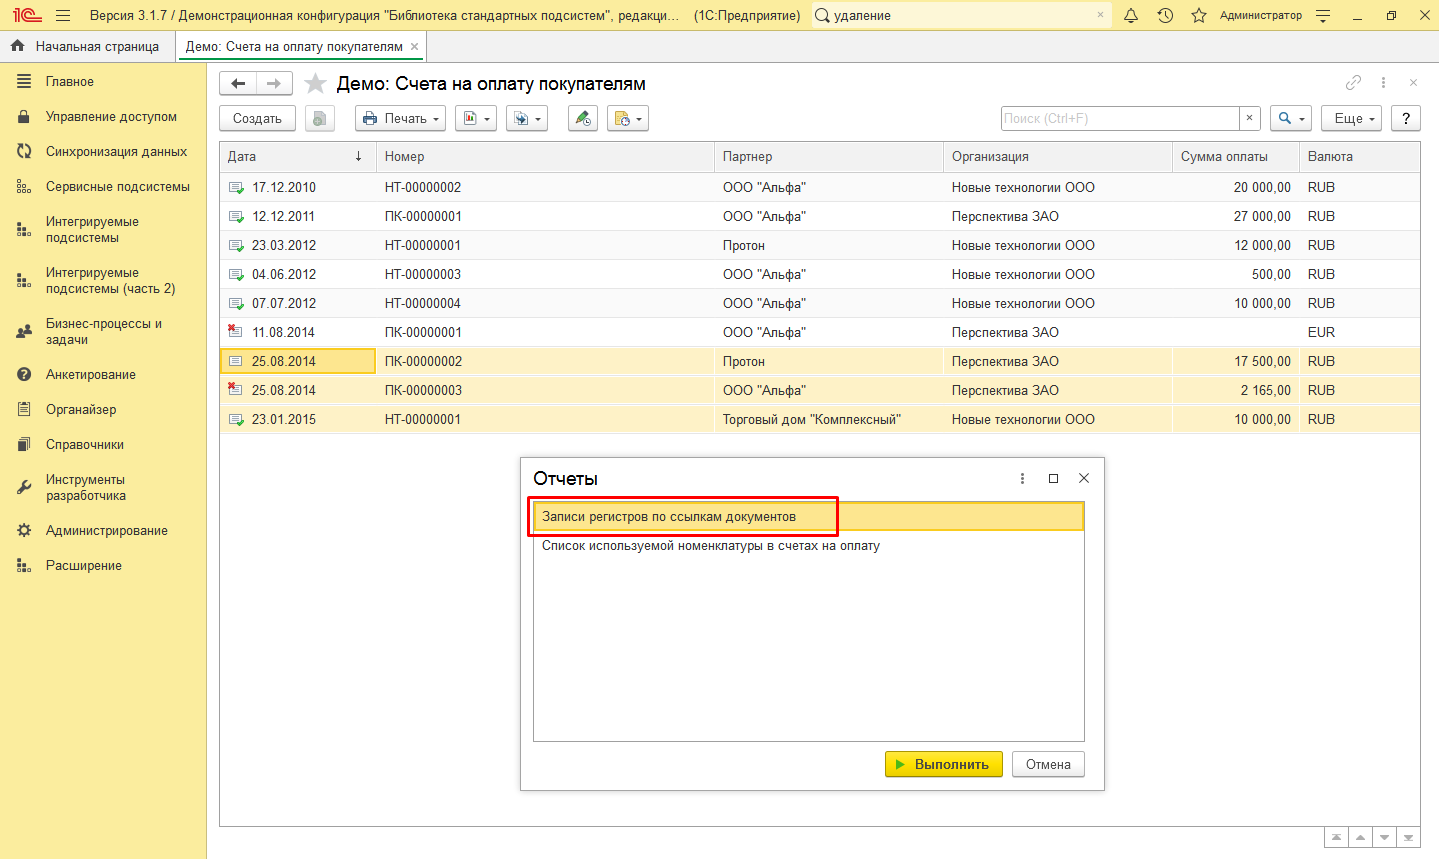Jump to list start arrow
Viewport: 1439px width, 859px height.
pyautogui.click(x=1335, y=838)
